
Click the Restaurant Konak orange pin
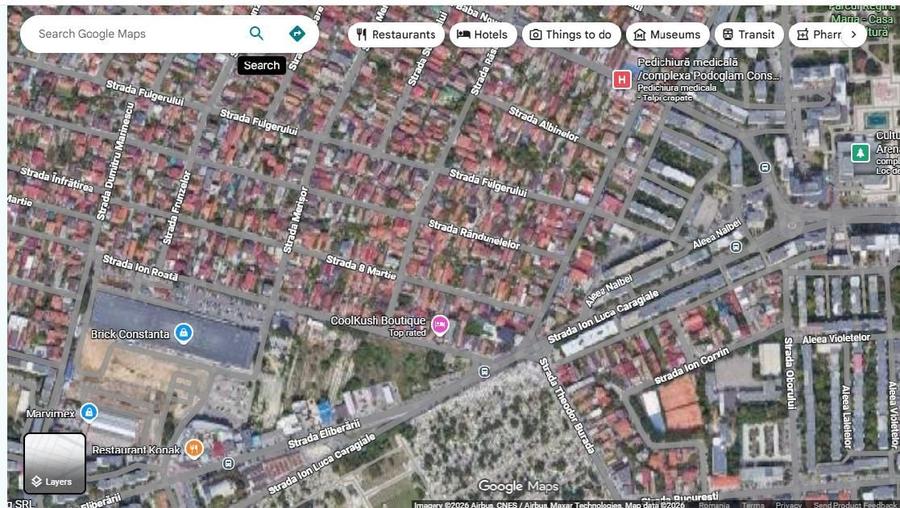click(194, 449)
